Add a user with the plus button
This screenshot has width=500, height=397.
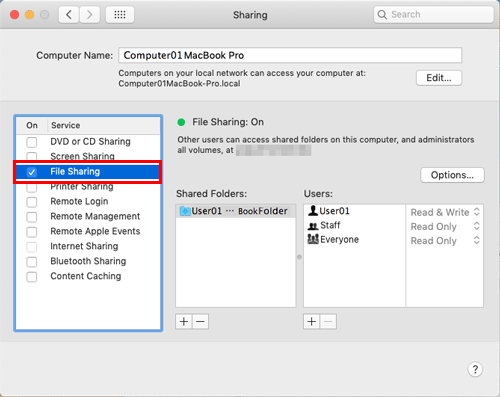click(x=312, y=321)
